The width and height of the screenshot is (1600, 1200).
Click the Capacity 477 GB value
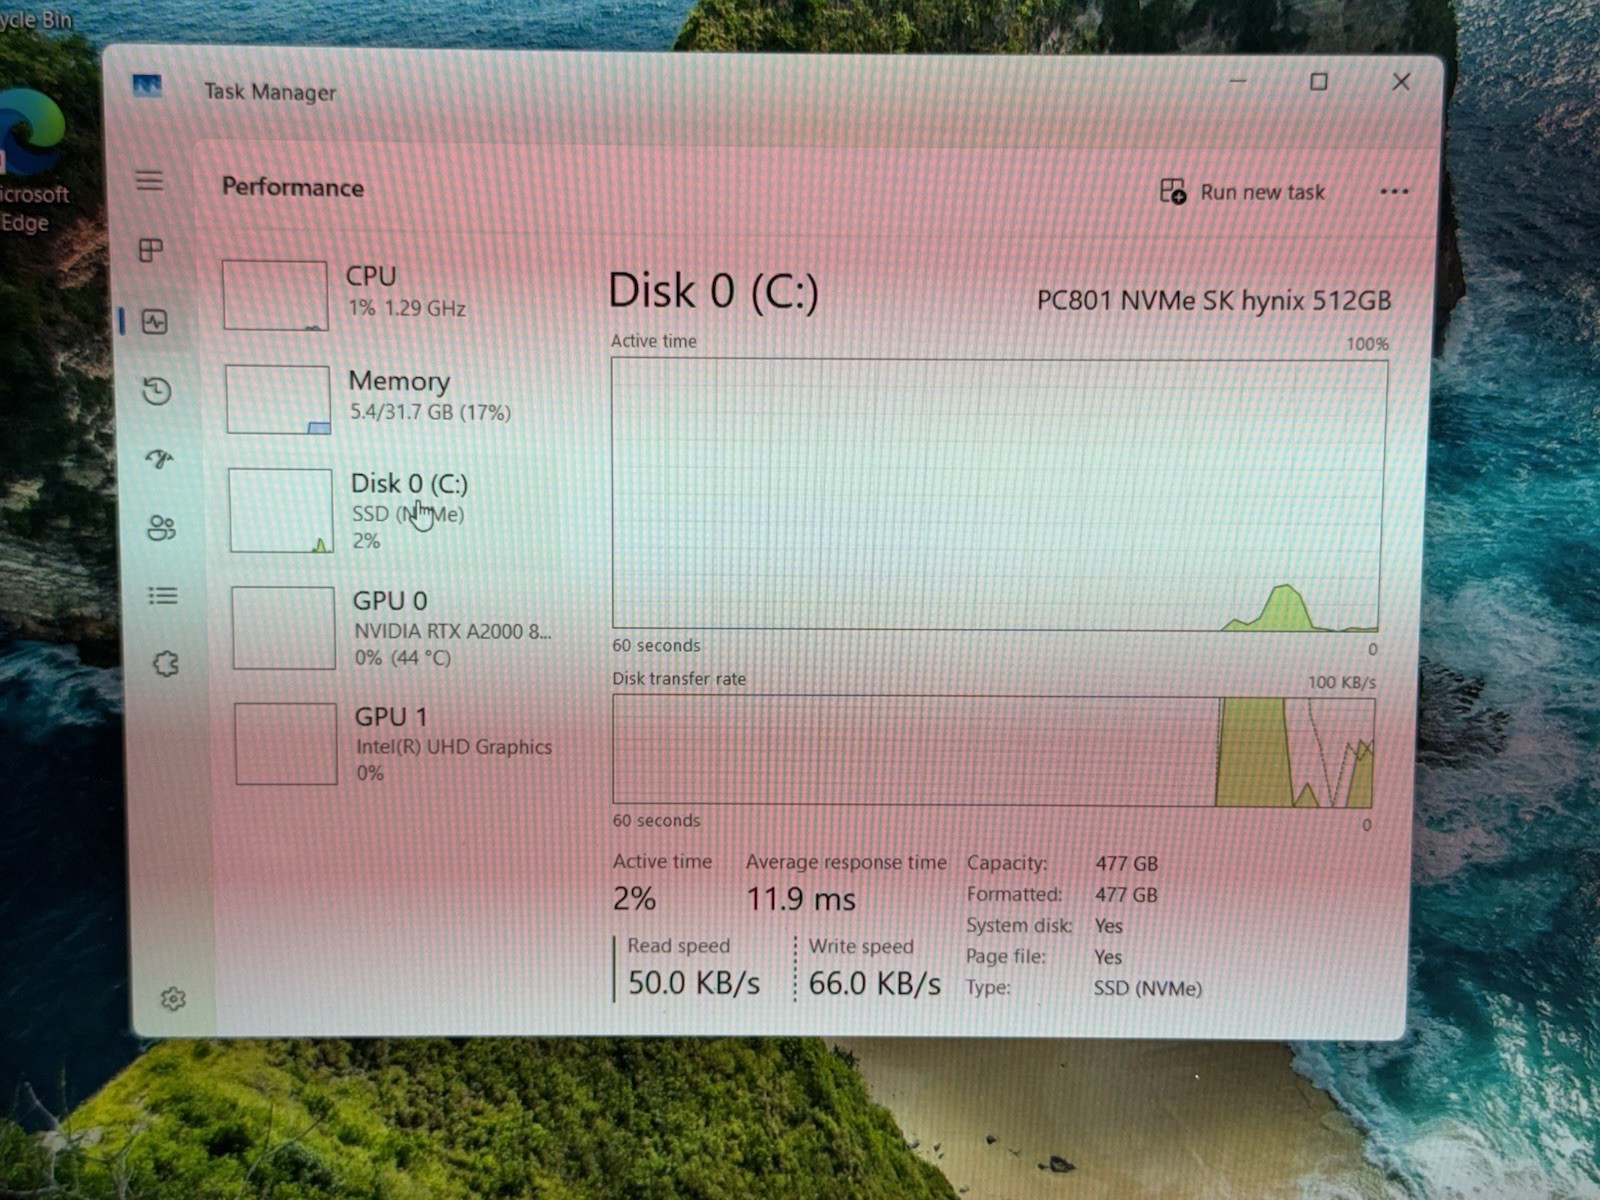[x=1127, y=863]
